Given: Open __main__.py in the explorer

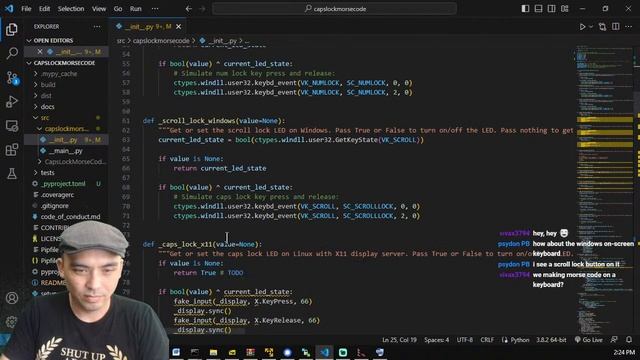Looking at the screenshot, I should 66,151.
